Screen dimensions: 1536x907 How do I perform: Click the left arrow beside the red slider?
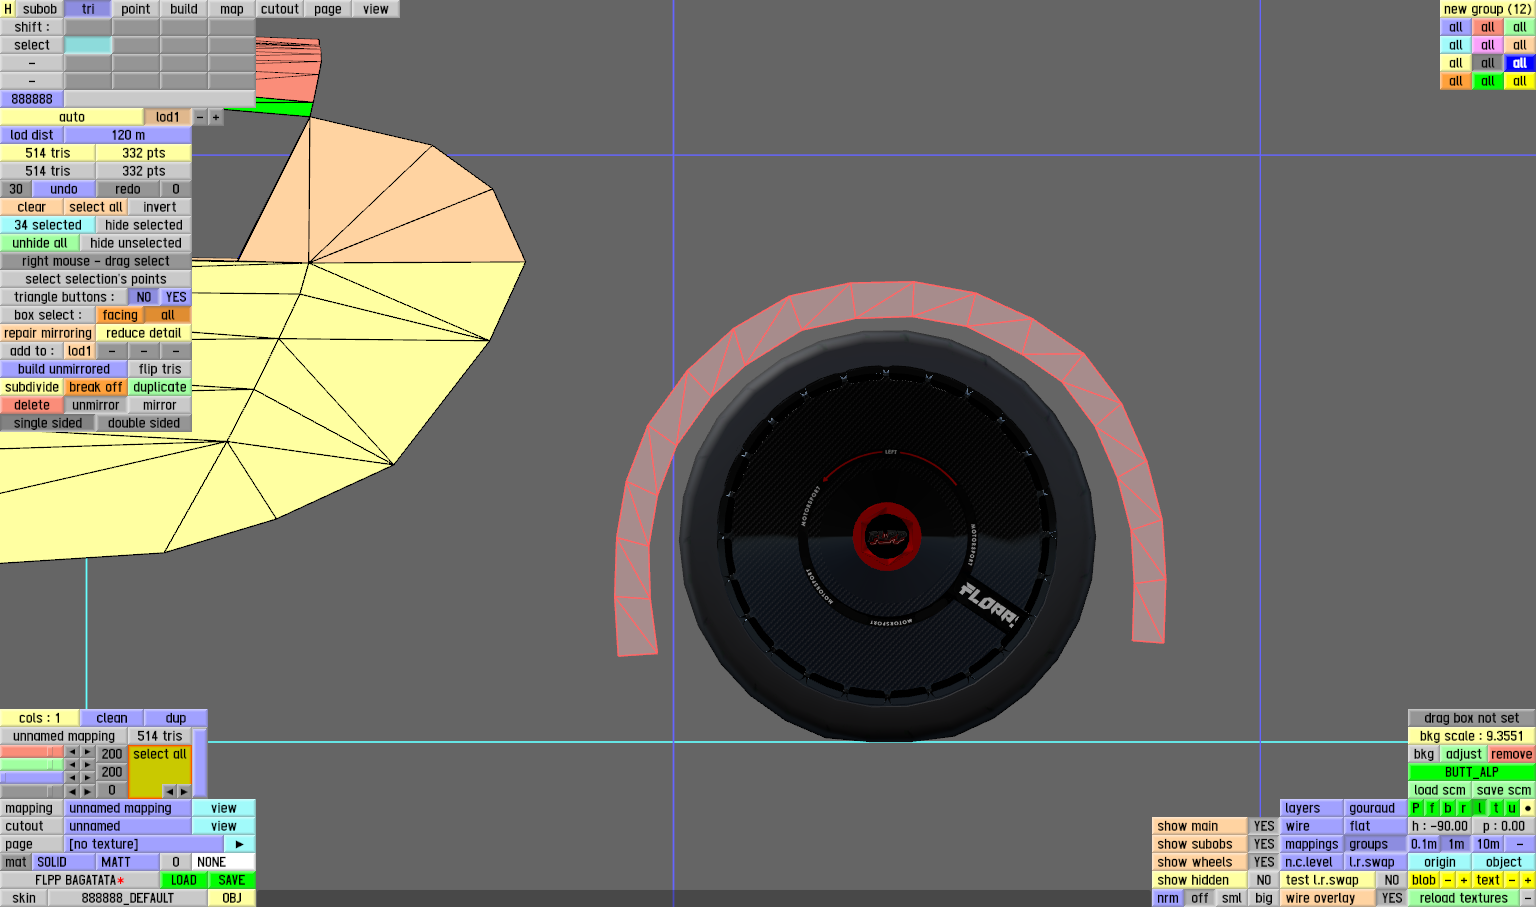[x=72, y=752]
